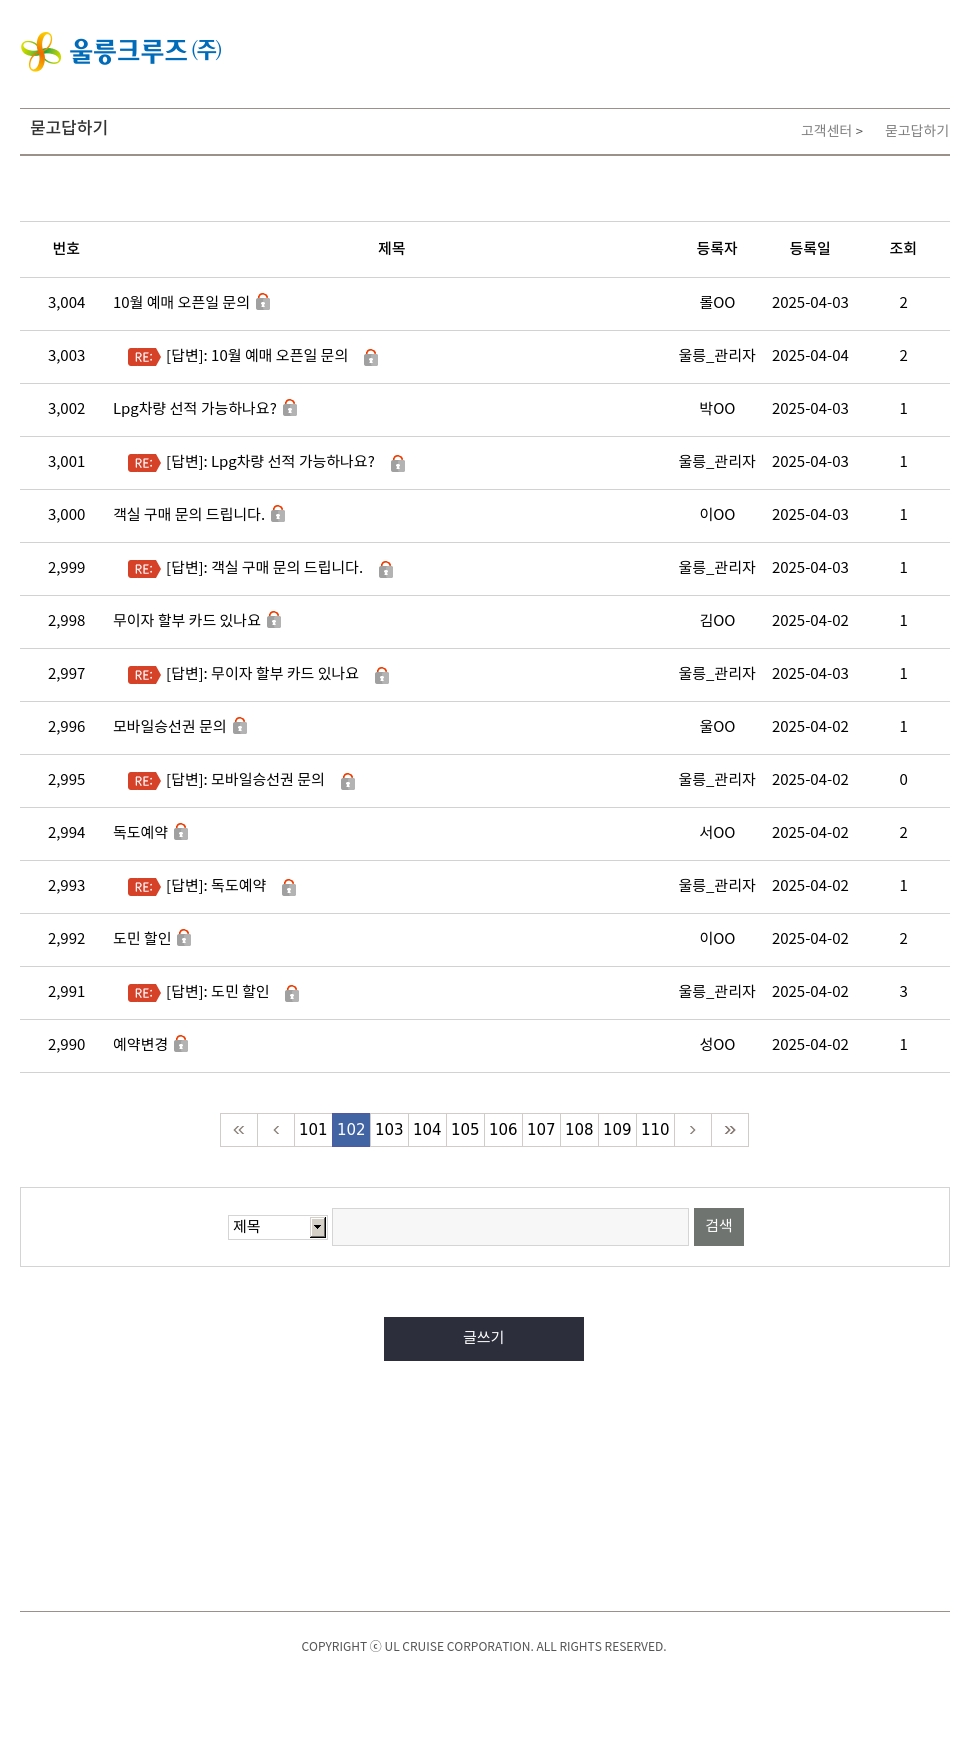Image resolution: width=970 pixels, height=1742 pixels.
Task: Go to page 105
Action: [x=465, y=1130]
